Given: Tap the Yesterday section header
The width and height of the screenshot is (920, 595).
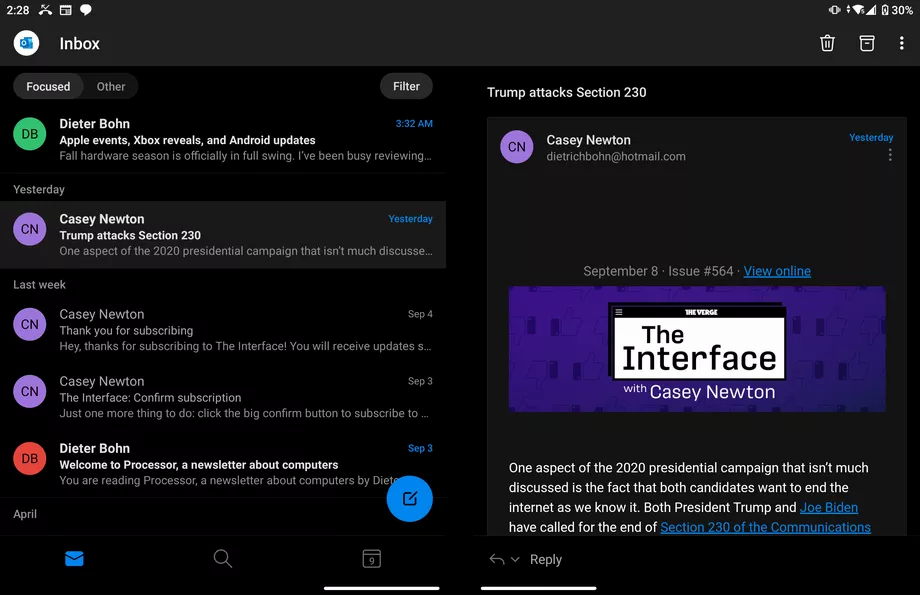Looking at the screenshot, I should coord(39,190).
